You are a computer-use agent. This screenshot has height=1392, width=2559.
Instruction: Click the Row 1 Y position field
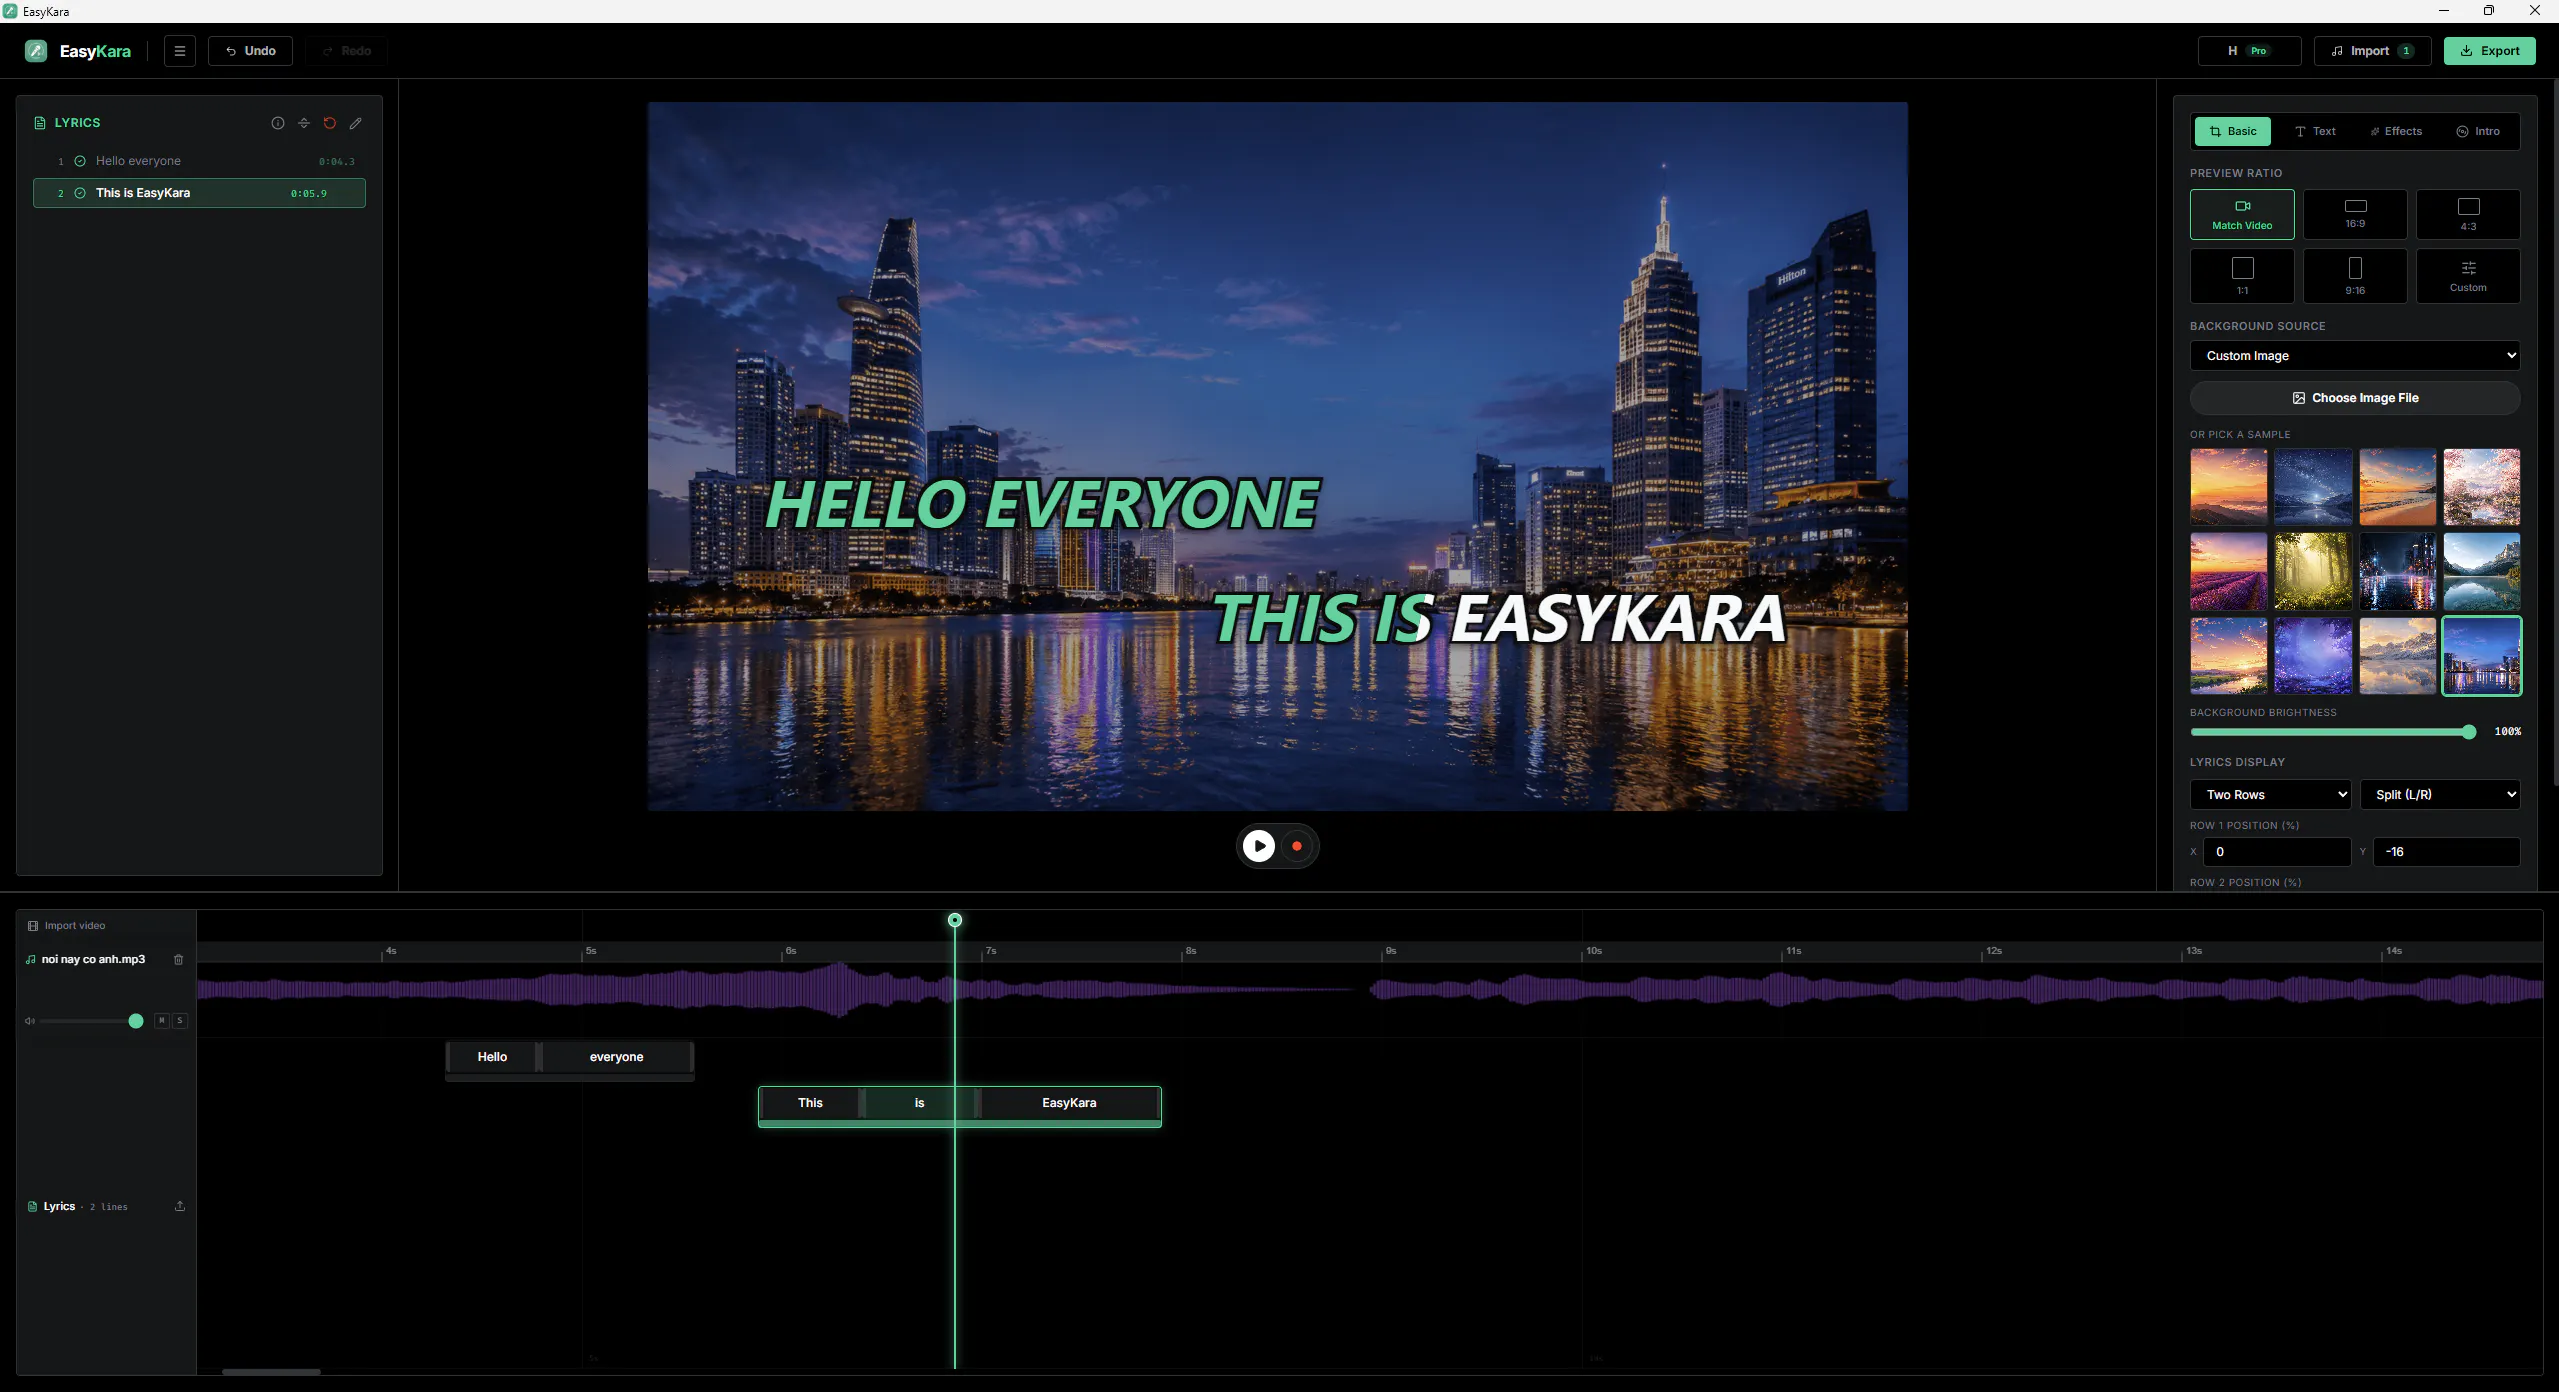pos(2446,852)
